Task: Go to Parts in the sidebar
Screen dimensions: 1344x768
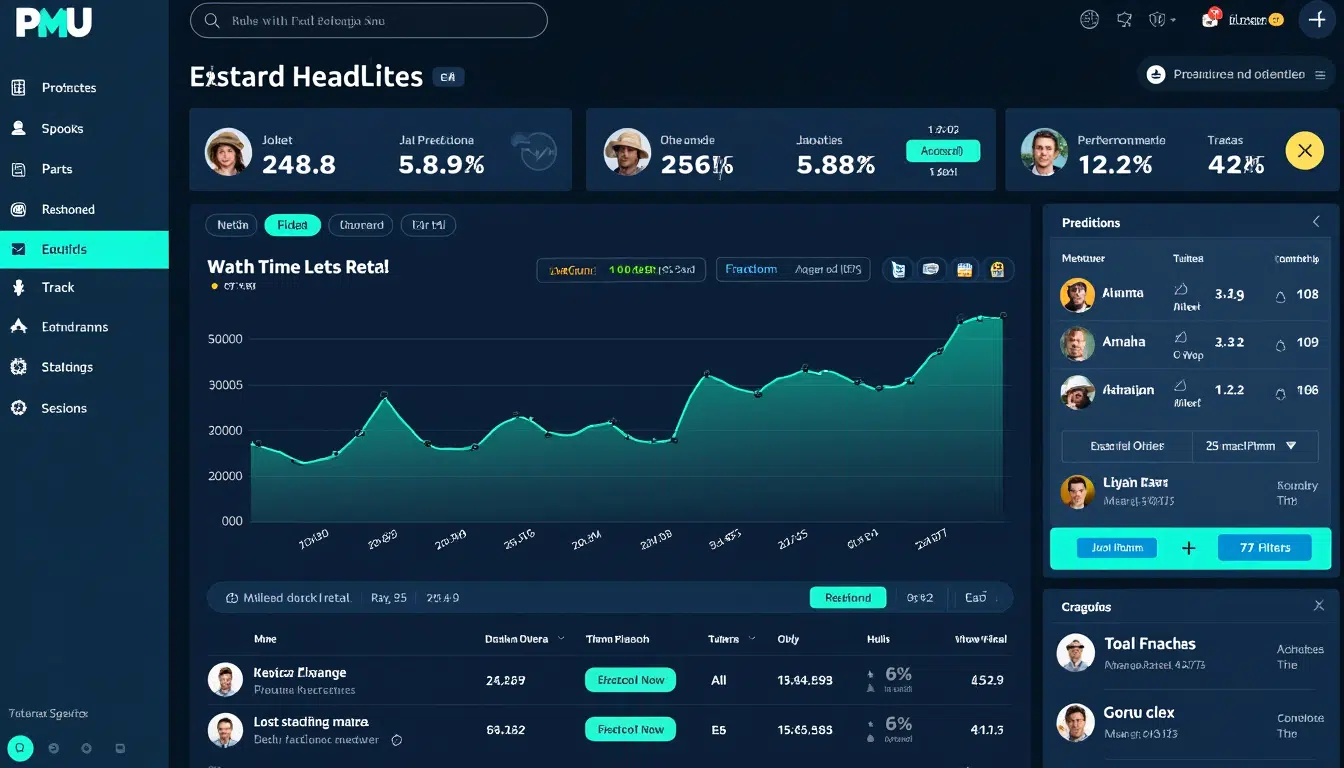Action: click(x=57, y=169)
